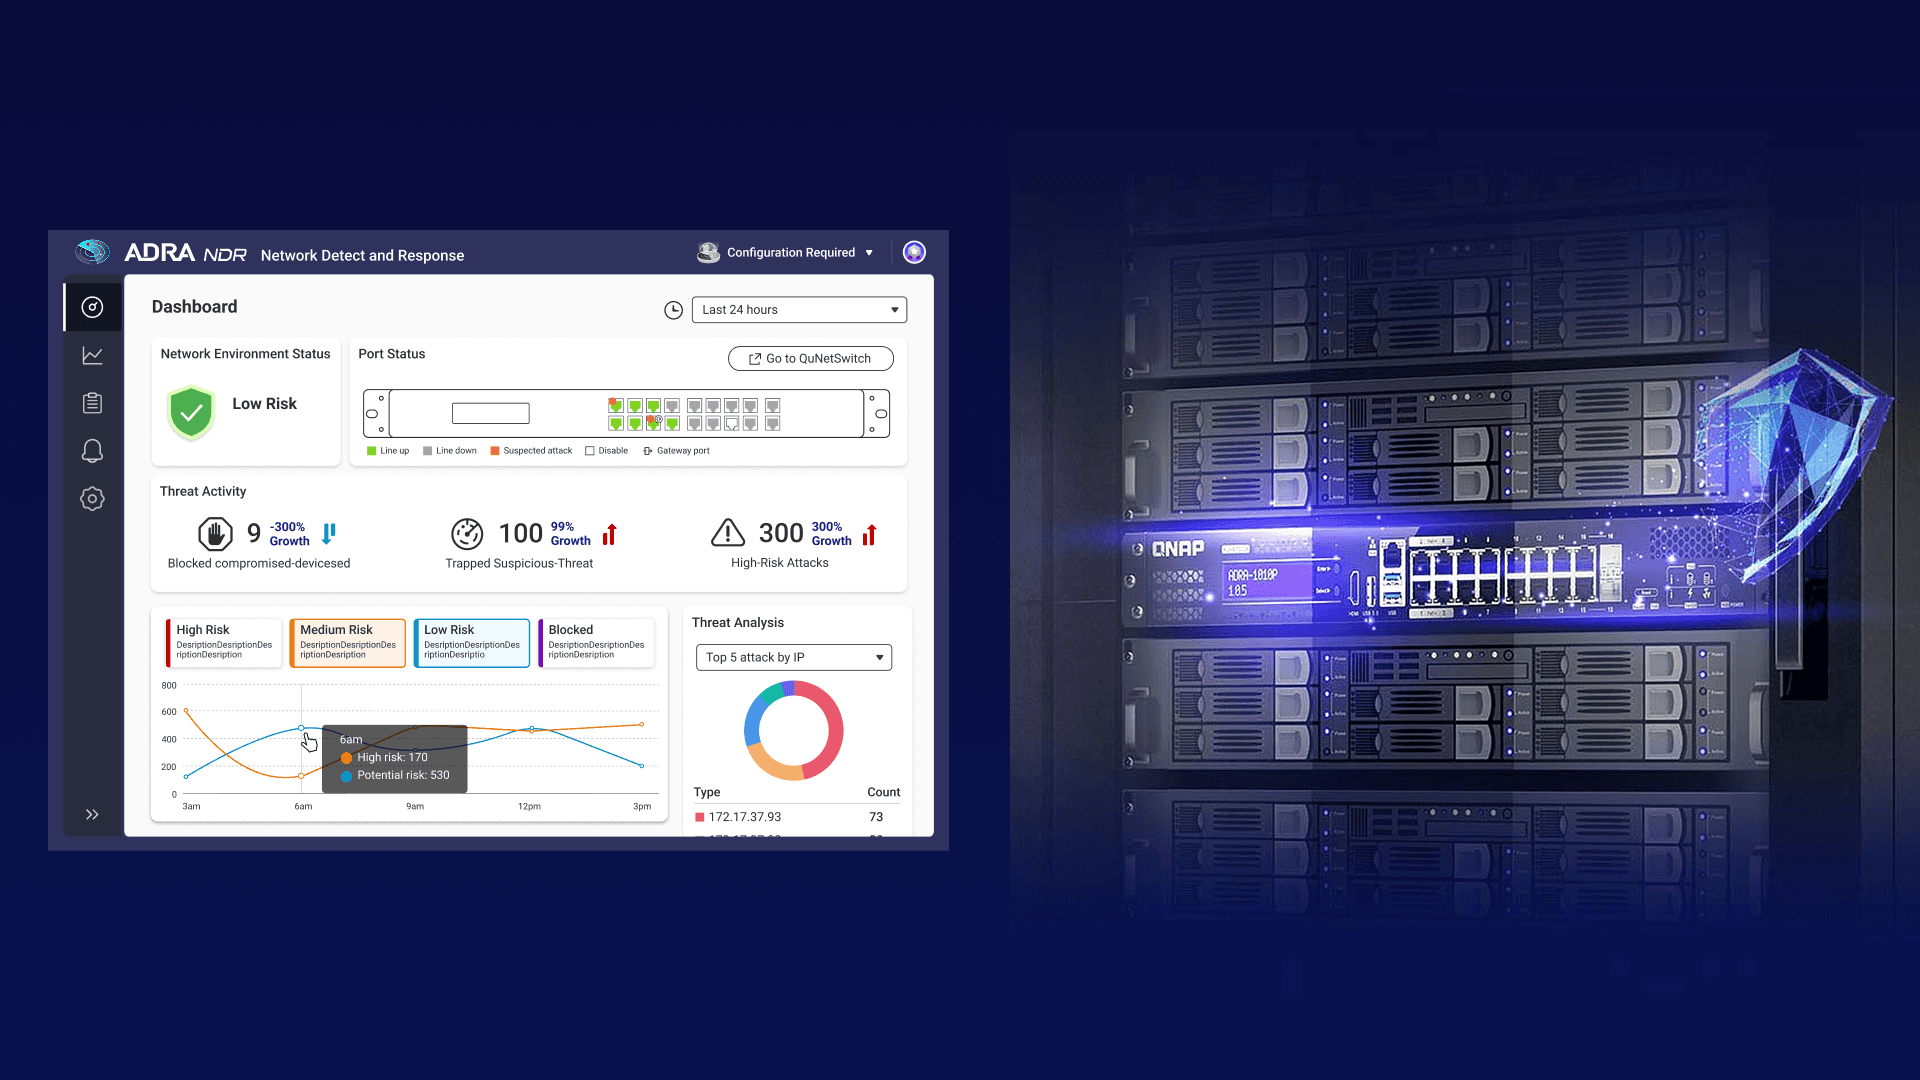The height and width of the screenshot is (1080, 1920).
Task: Click the 3pm data point on orange line
Action: 642,724
